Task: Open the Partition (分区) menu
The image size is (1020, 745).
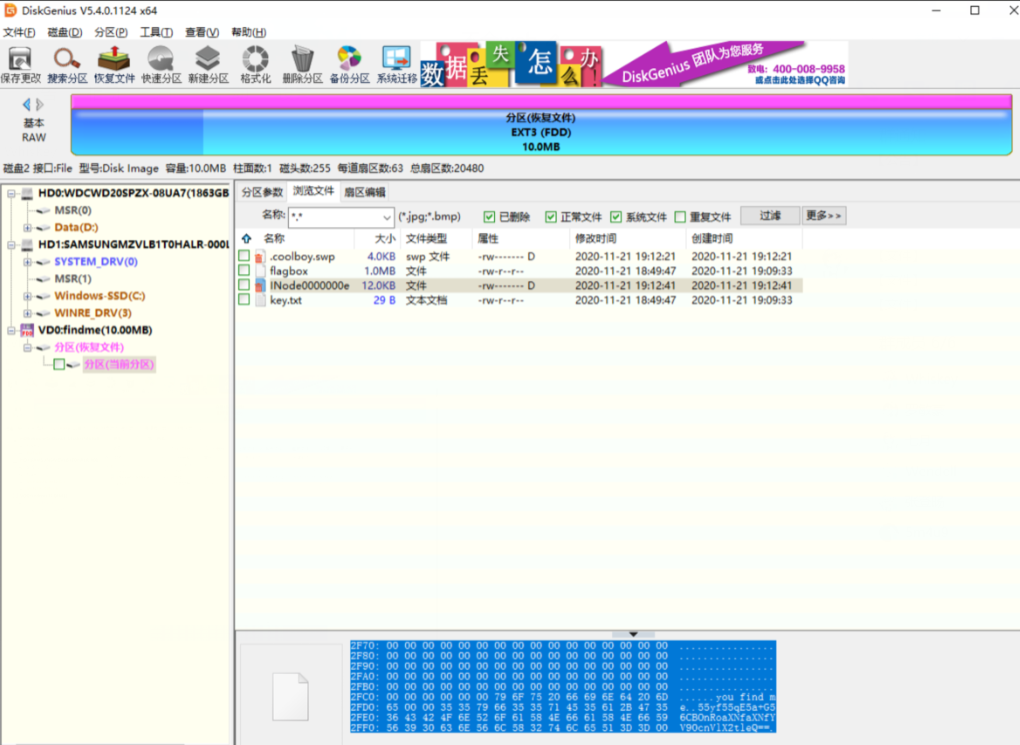Action: 111,32
